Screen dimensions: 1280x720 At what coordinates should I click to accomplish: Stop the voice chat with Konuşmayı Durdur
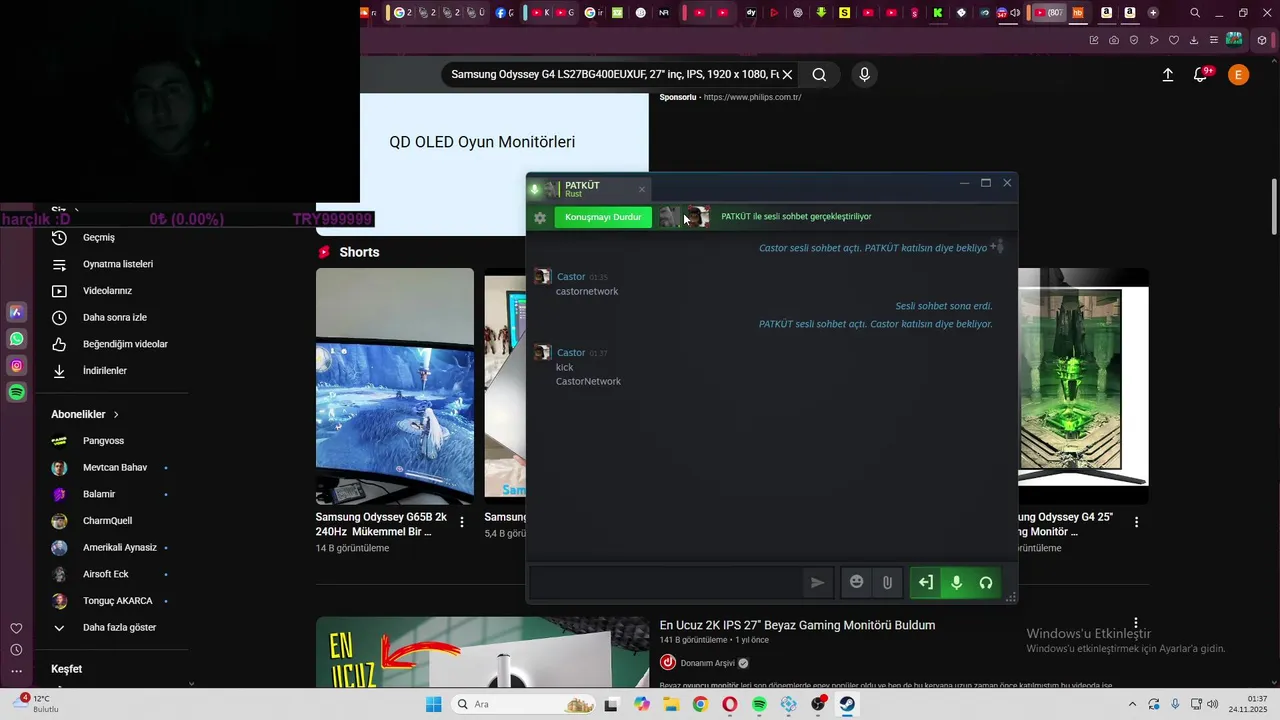click(x=603, y=217)
